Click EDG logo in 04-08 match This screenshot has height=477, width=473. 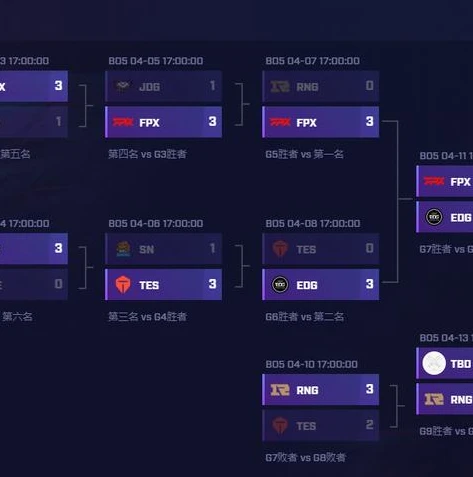[280, 285]
